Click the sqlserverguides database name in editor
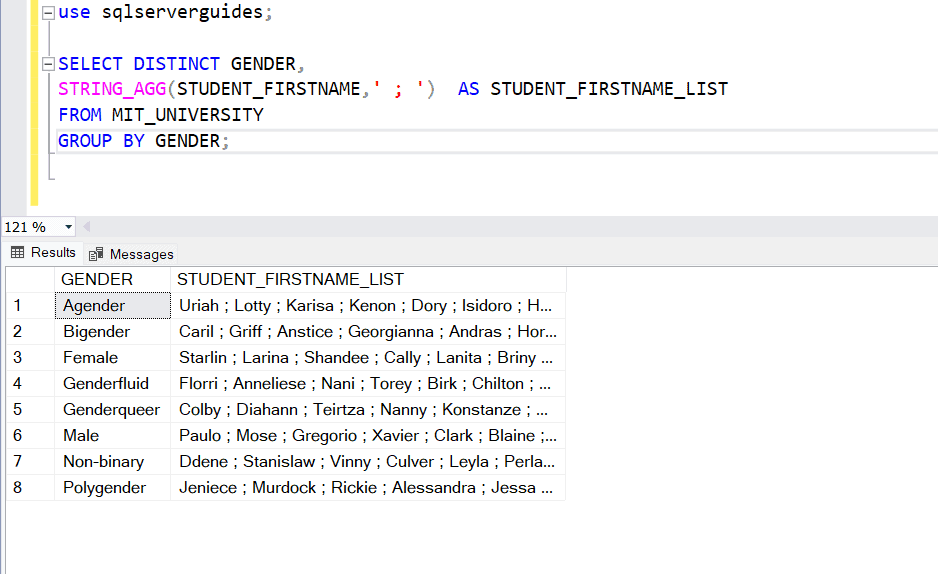The width and height of the screenshot is (938, 574). (x=182, y=12)
